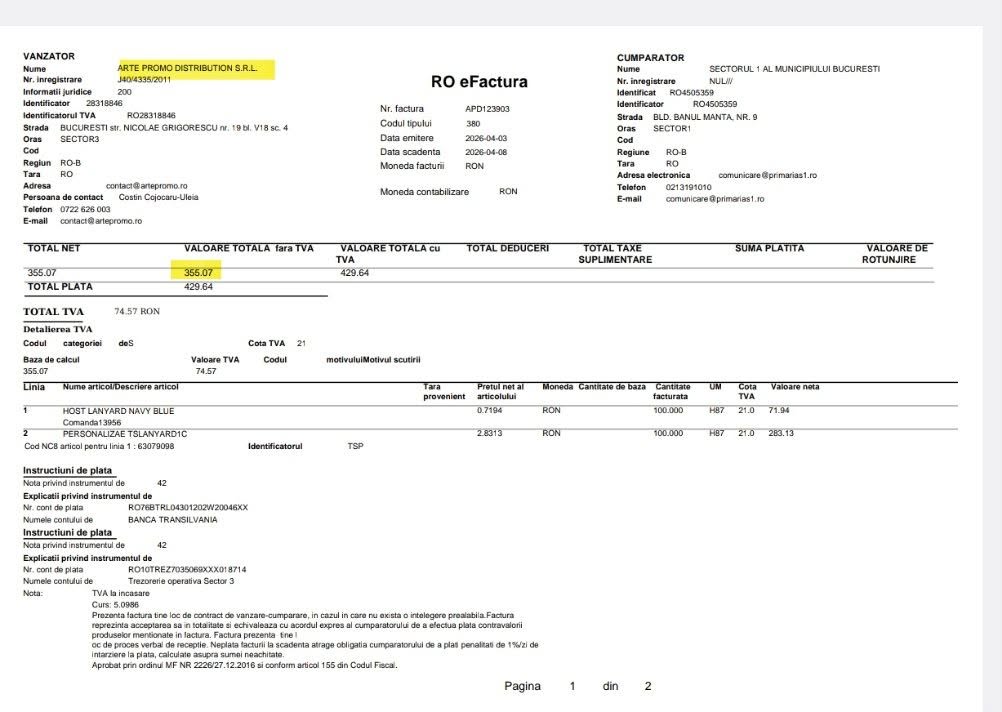
Task: Click unit price 2.8313
Action: tap(489, 433)
